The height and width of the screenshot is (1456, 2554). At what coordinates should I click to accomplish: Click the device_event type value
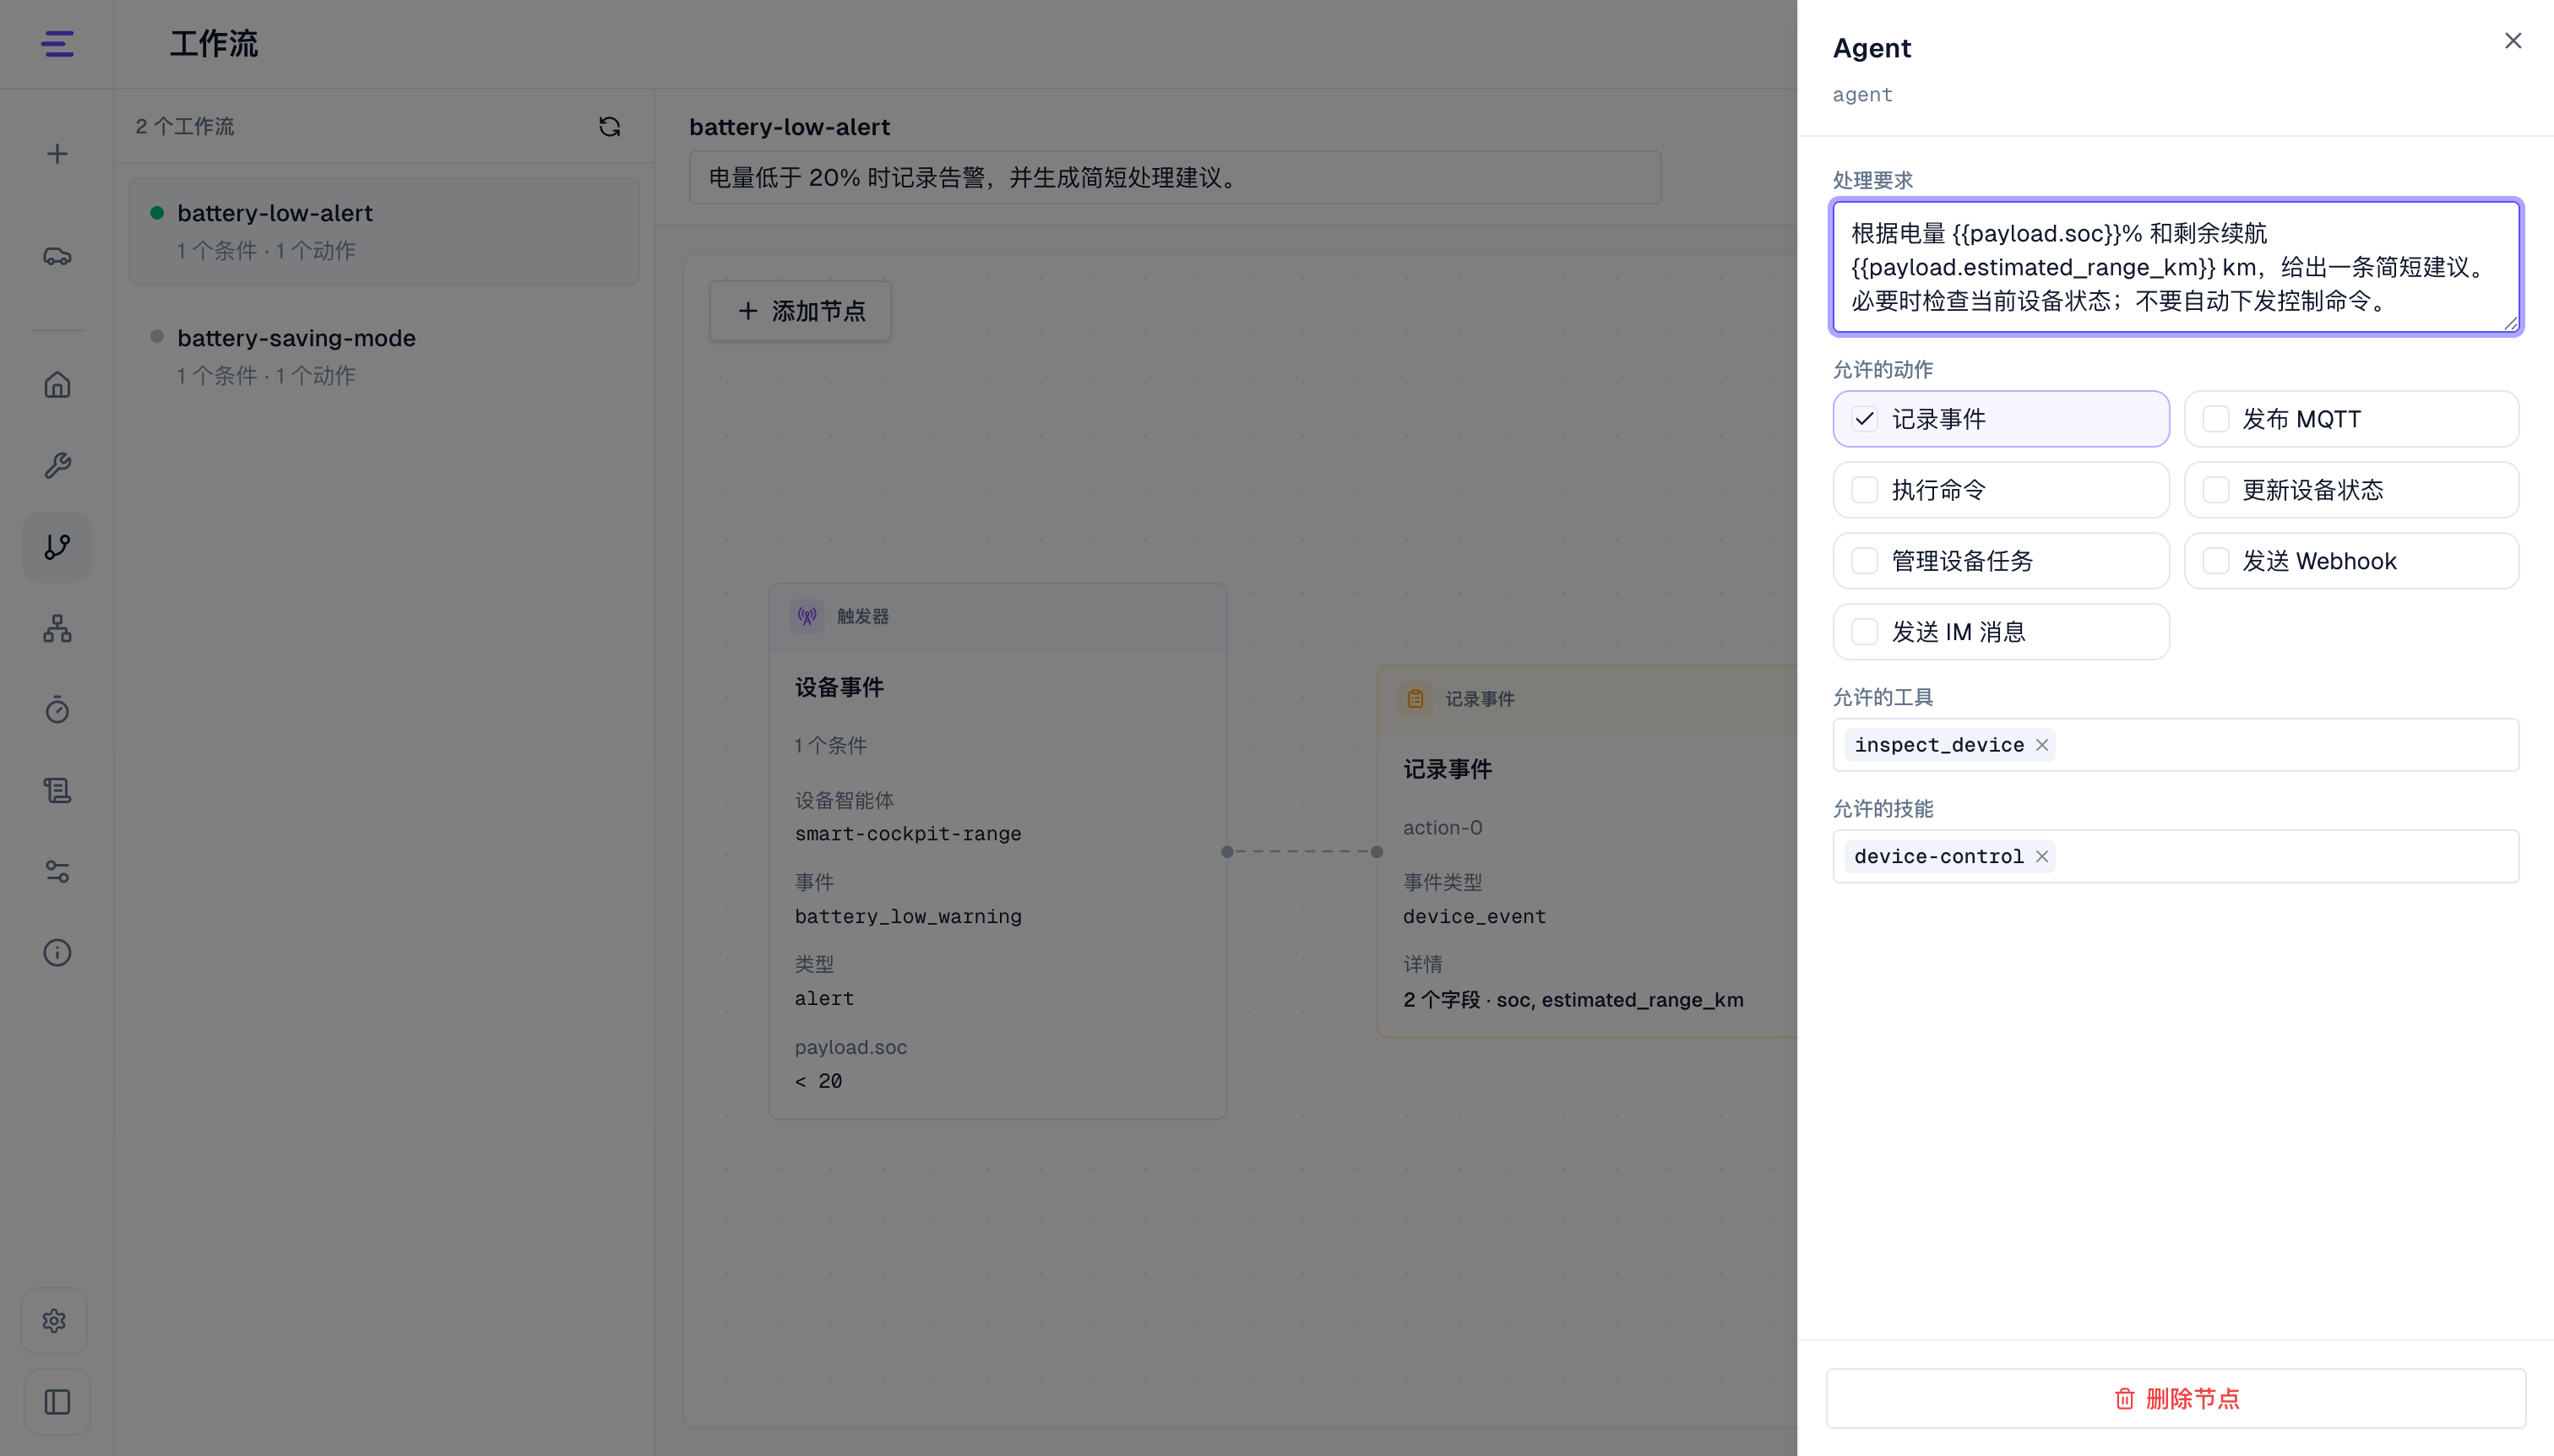tap(1474, 916)
